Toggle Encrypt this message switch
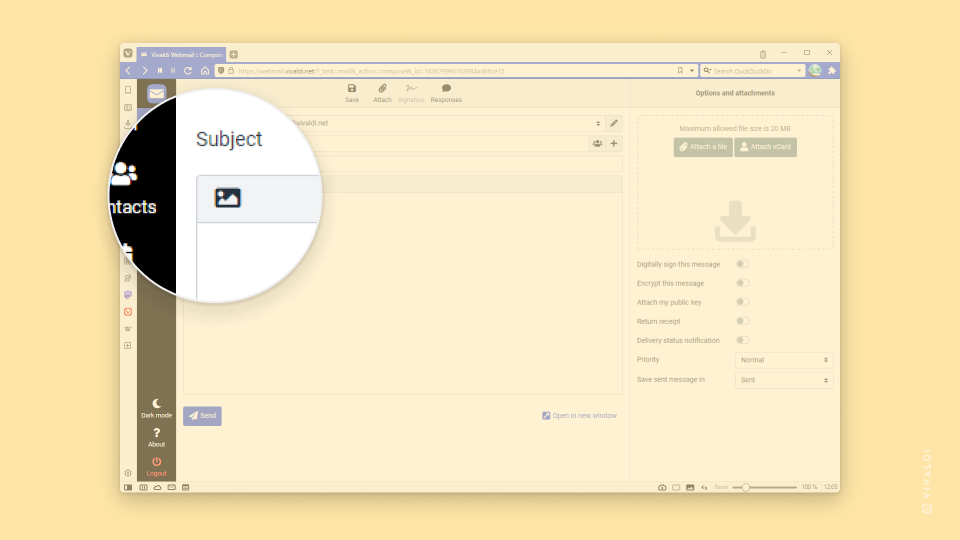This screenshot has height=540, width=960. point(743,283)
